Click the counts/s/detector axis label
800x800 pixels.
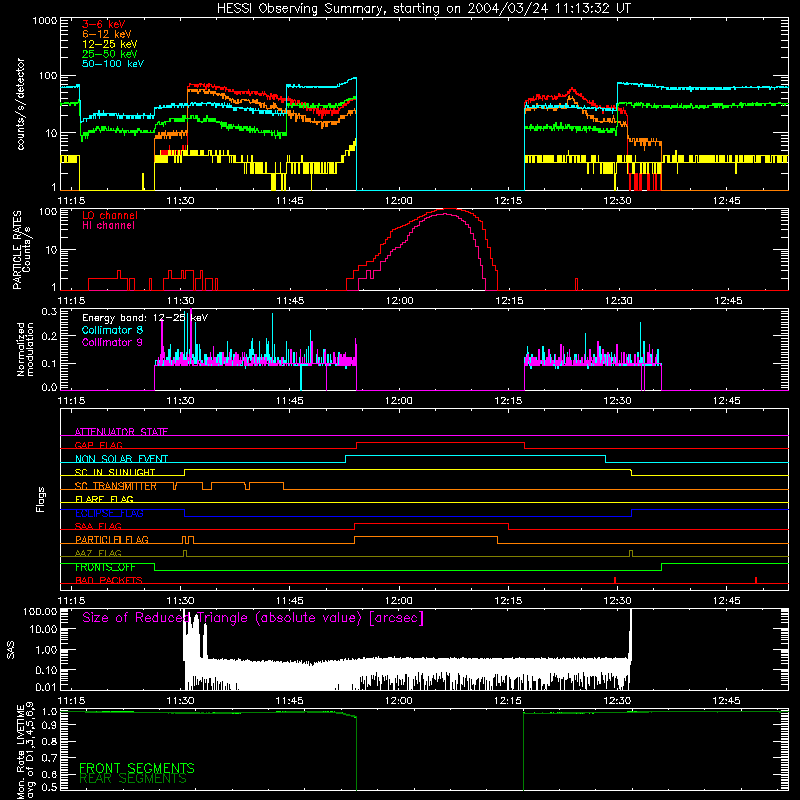point(20,104)
